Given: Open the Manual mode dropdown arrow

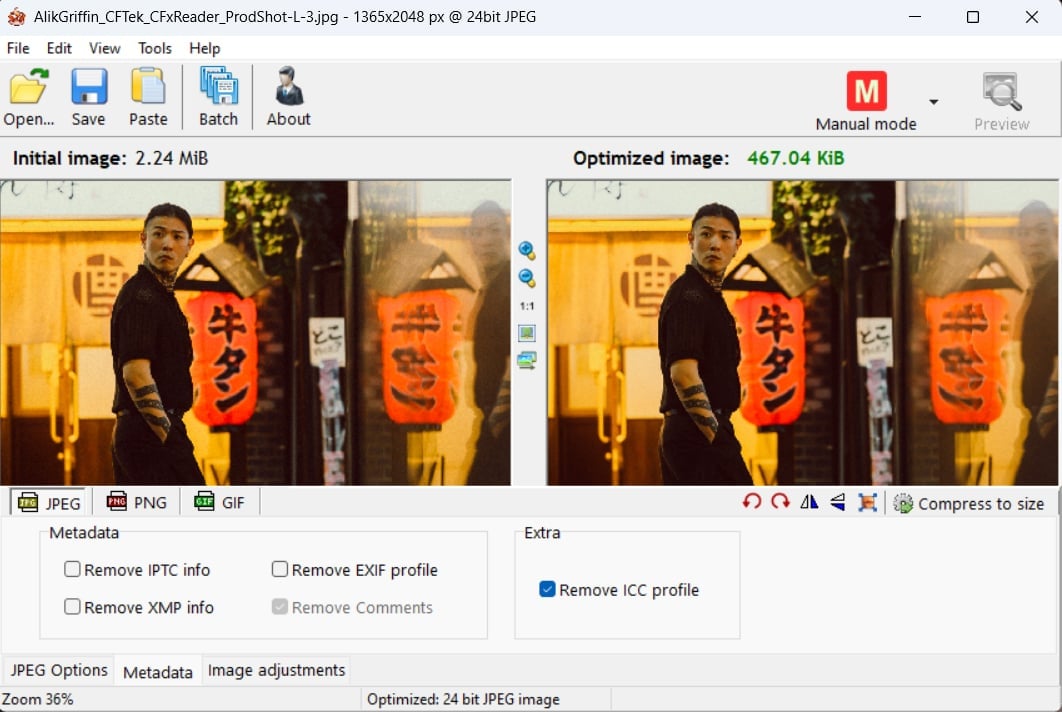Looking at the screenshot, I should tap(932, 103).
